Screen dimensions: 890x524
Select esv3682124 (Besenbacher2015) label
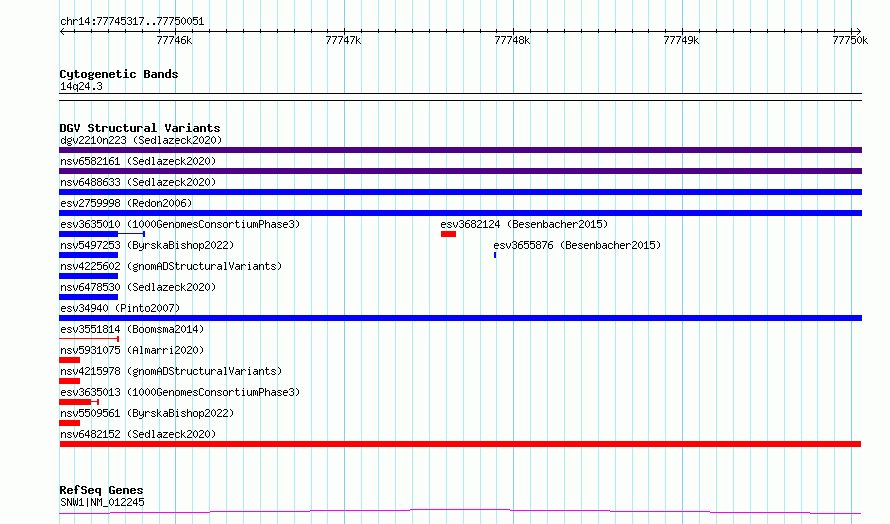tap(524, 224)
